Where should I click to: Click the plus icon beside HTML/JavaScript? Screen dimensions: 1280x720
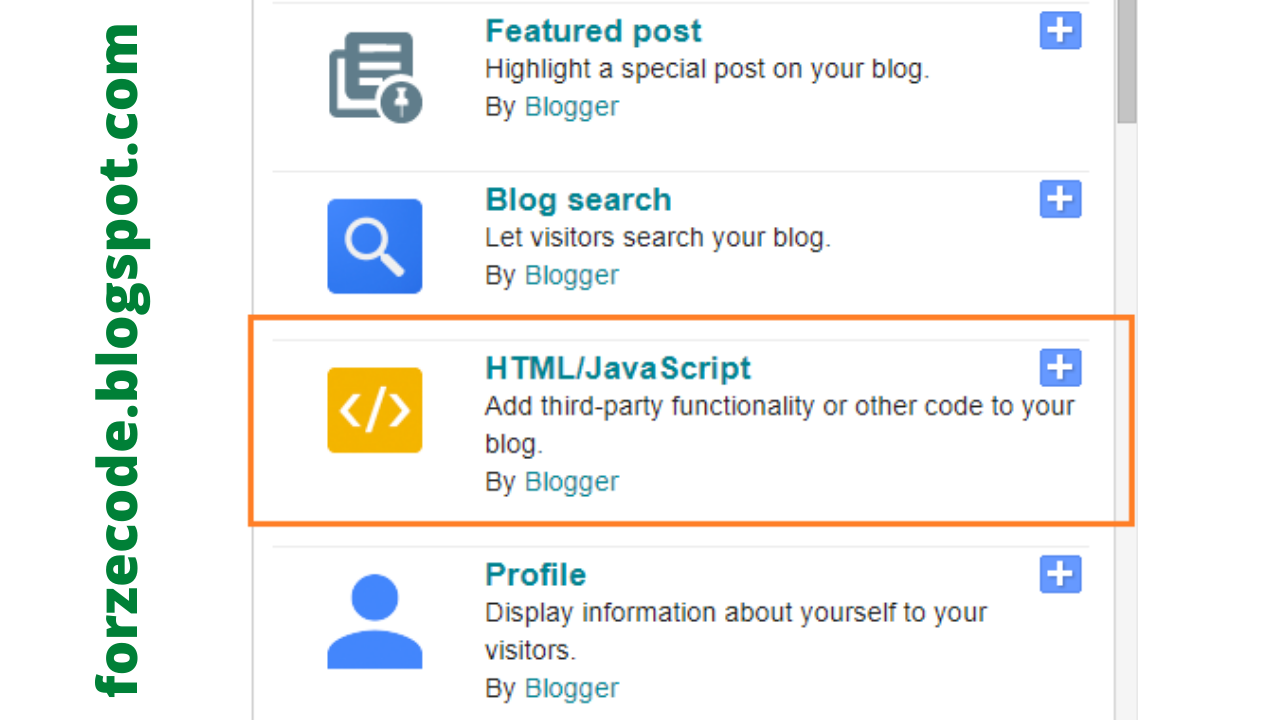click(x=1060, y=367)
